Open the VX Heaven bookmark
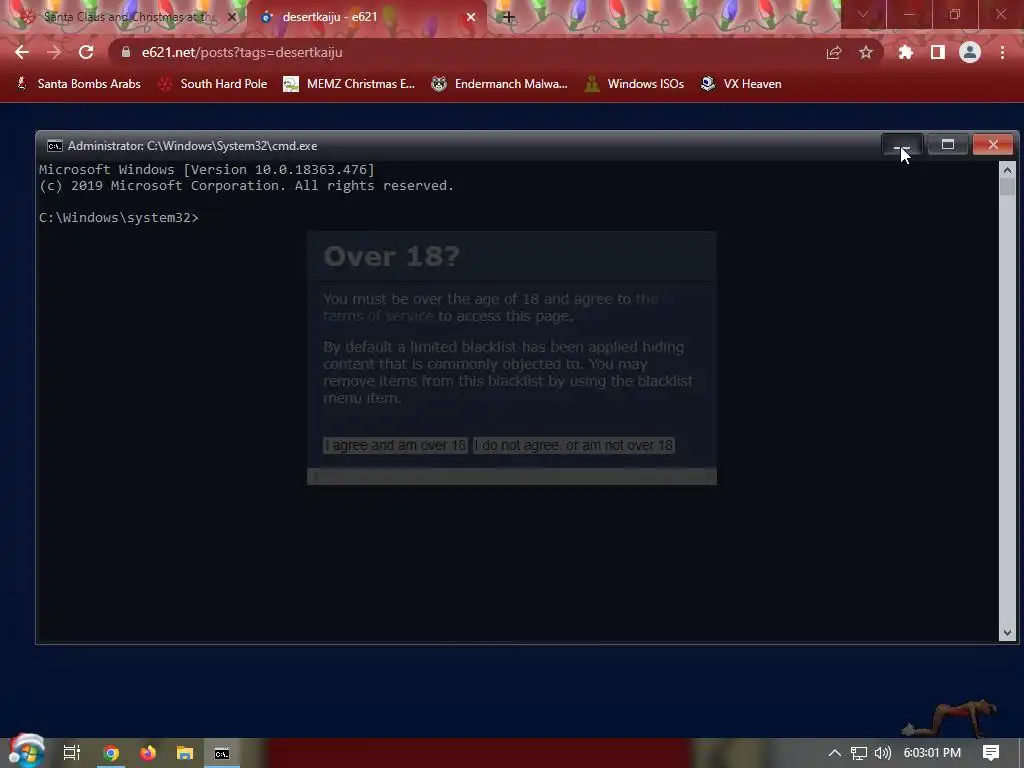This screenshot has width=1024, height=768. (741, 84)
